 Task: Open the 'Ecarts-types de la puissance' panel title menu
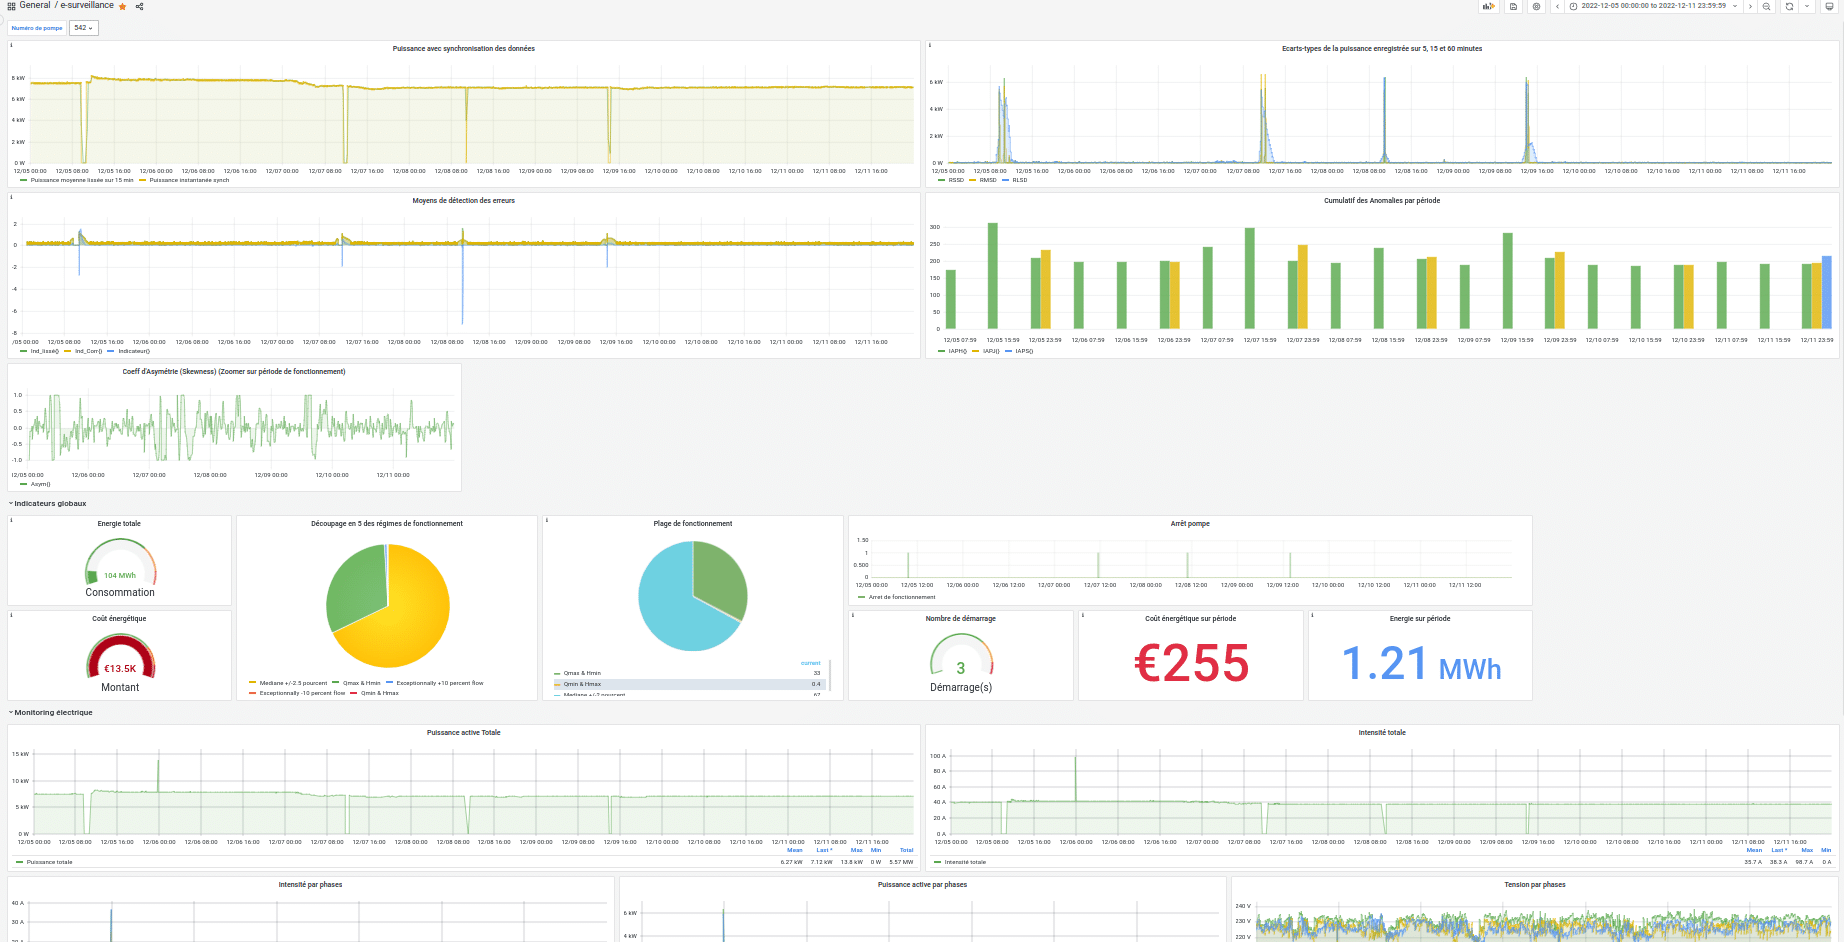(1382, 49)
